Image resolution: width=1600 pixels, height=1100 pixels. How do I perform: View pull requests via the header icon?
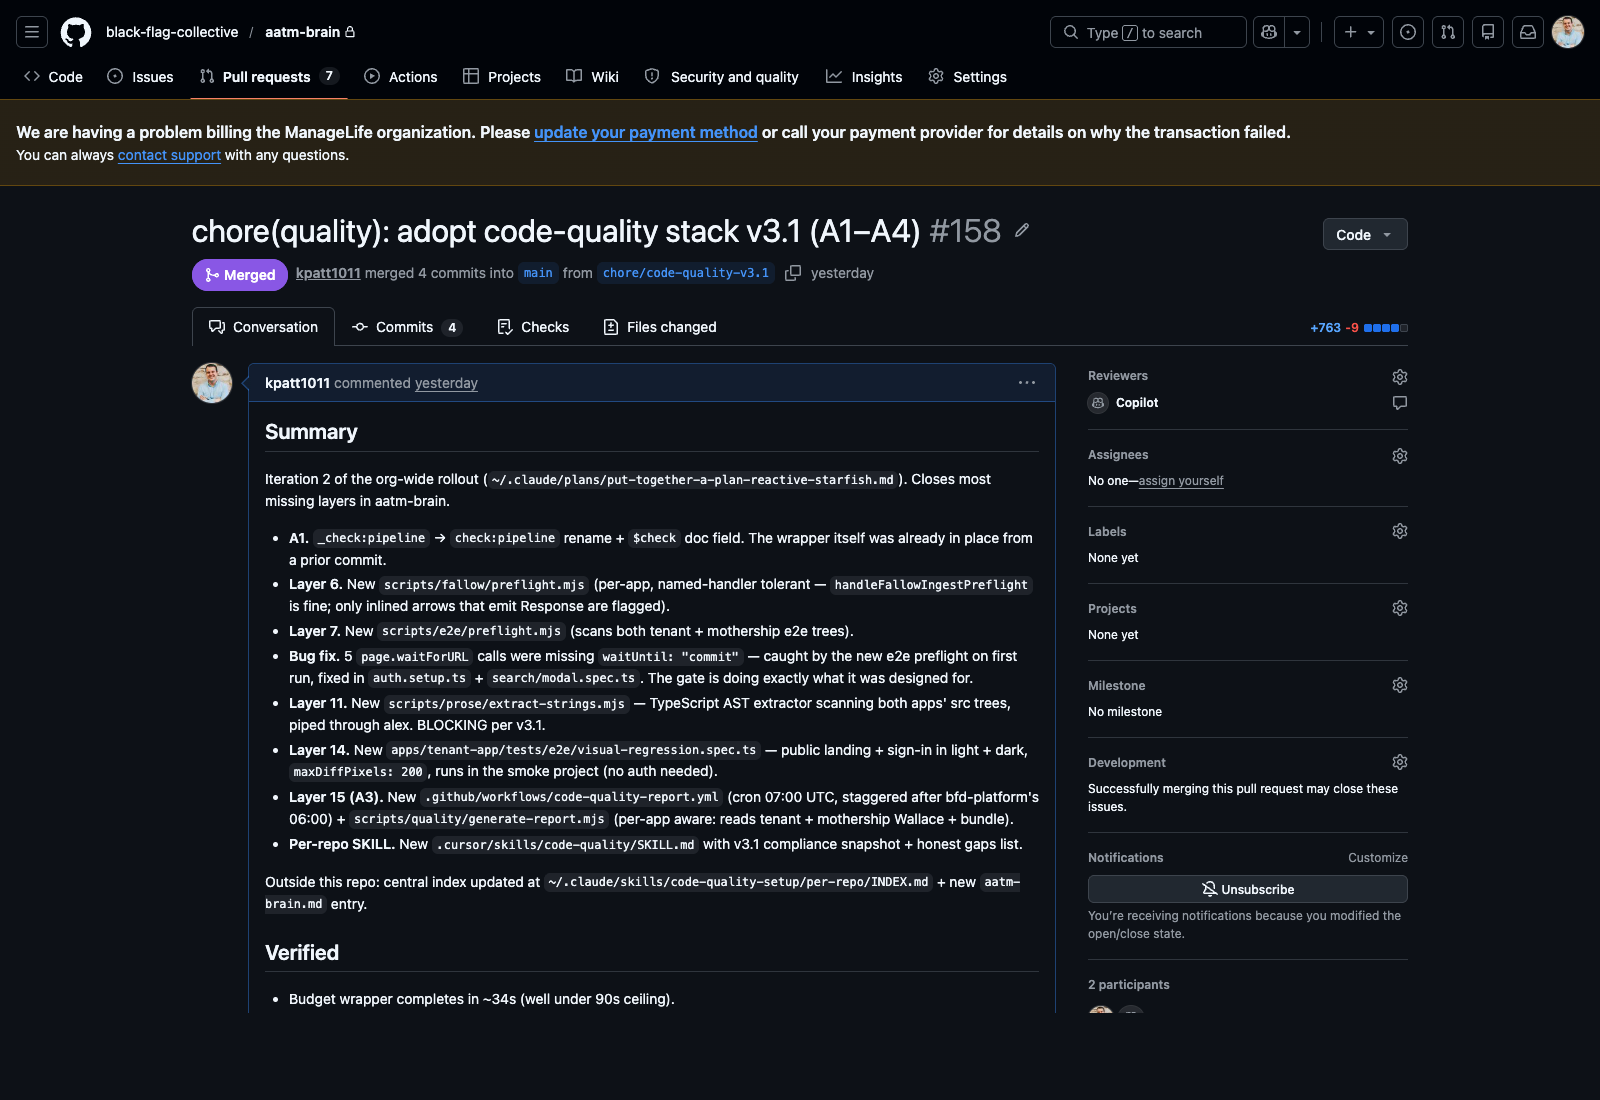pos(1447,31)
